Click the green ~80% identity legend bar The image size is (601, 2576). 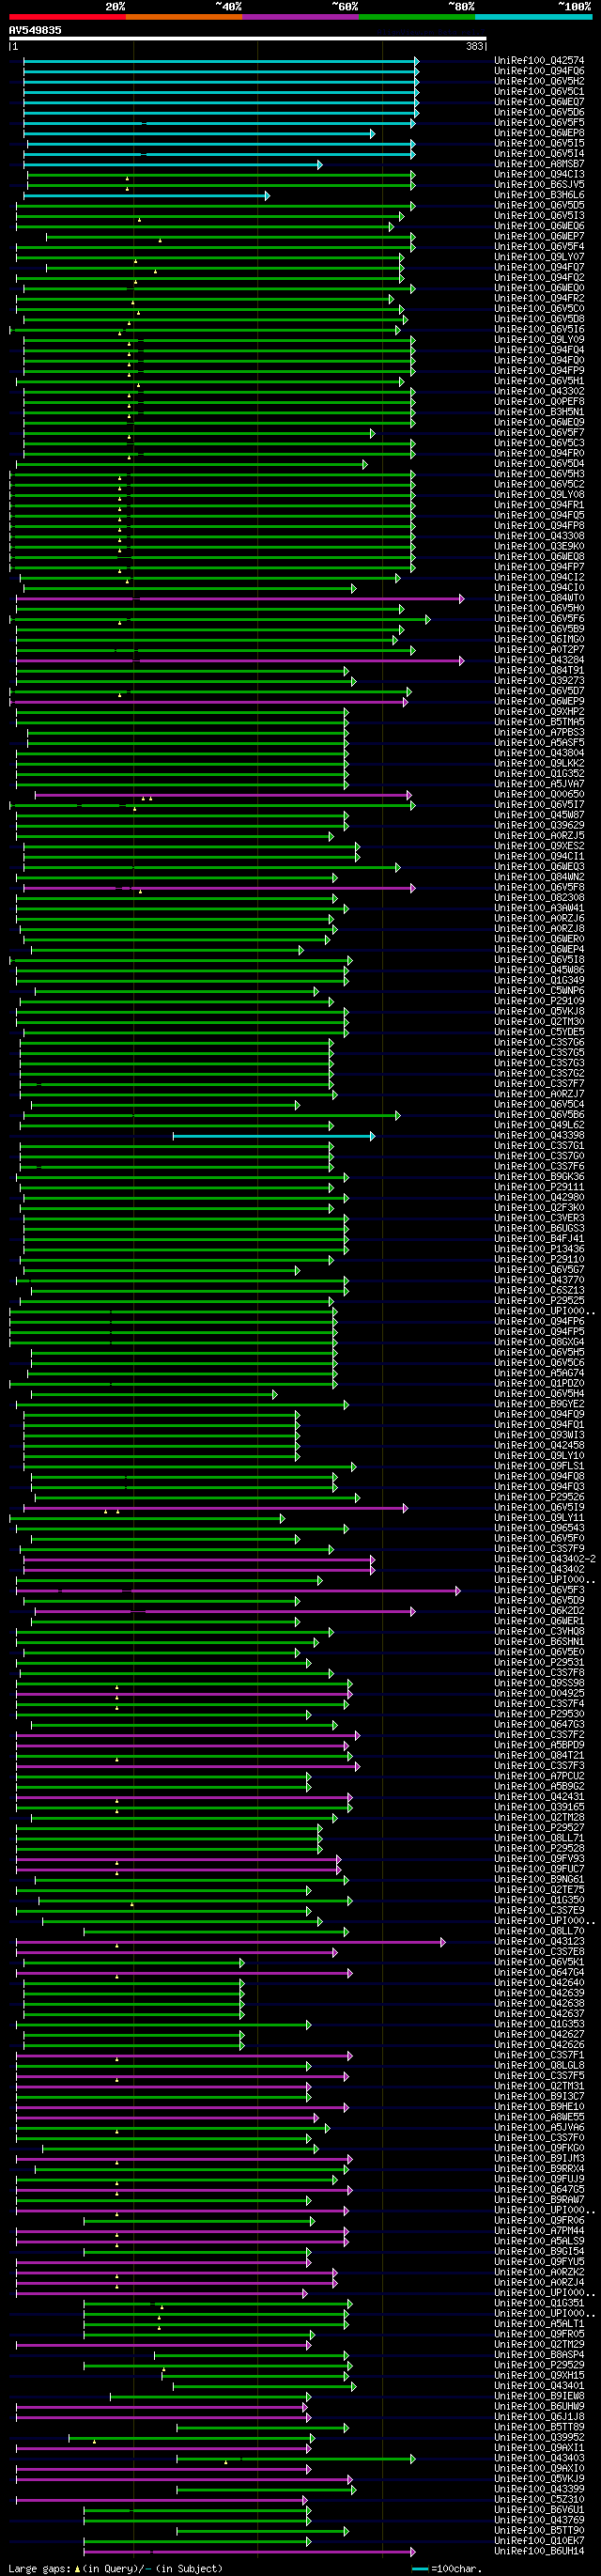(x=417, y=17)
